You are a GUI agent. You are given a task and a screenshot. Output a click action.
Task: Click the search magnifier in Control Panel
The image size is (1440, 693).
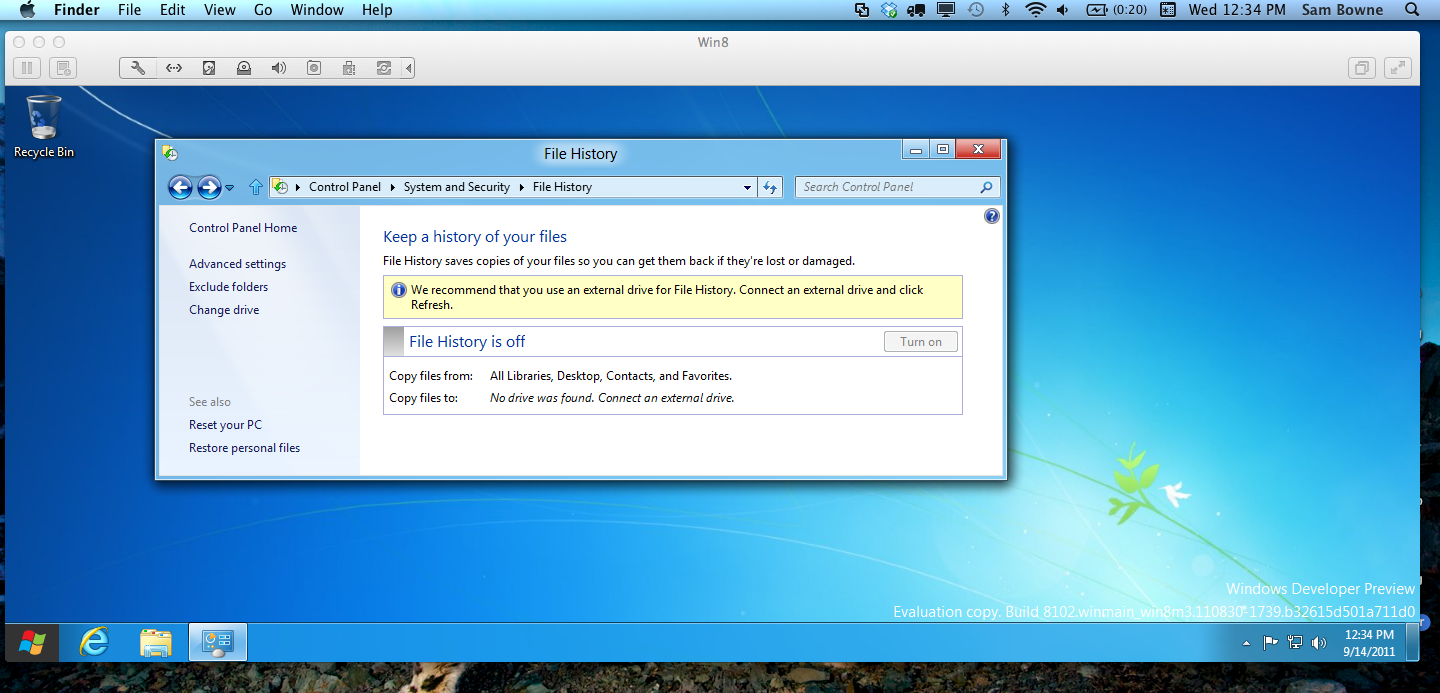click(986, 187)
